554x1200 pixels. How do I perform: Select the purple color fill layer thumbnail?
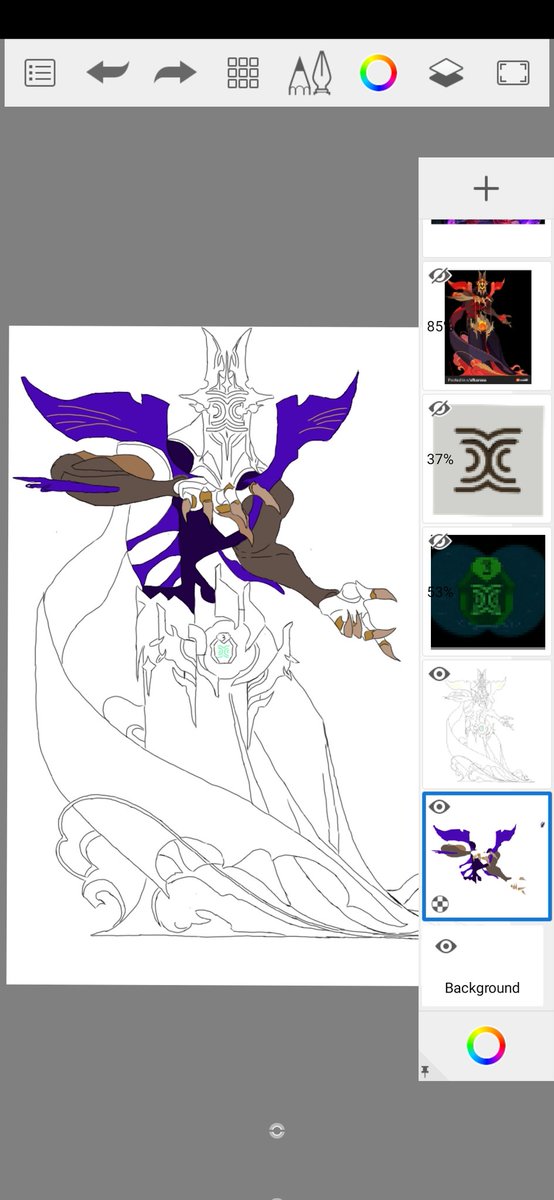pyautogui.click(x=487, y=857)
